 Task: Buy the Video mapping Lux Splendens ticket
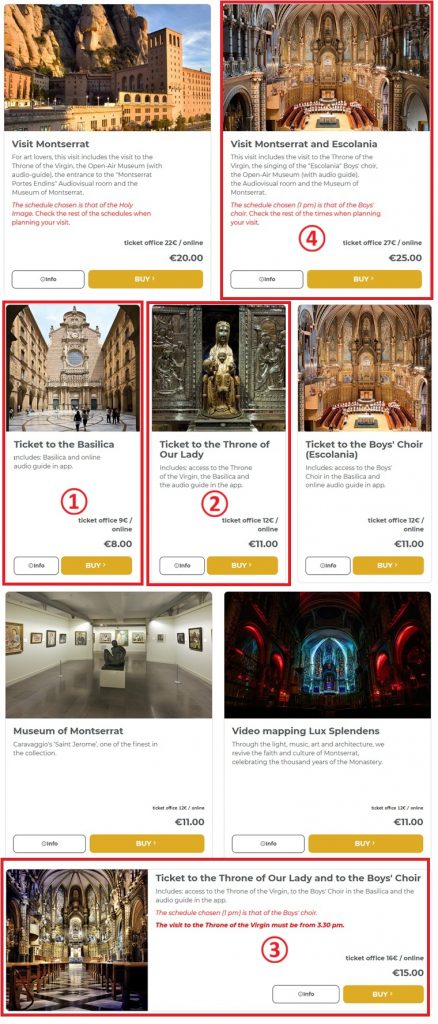[366, 843]
